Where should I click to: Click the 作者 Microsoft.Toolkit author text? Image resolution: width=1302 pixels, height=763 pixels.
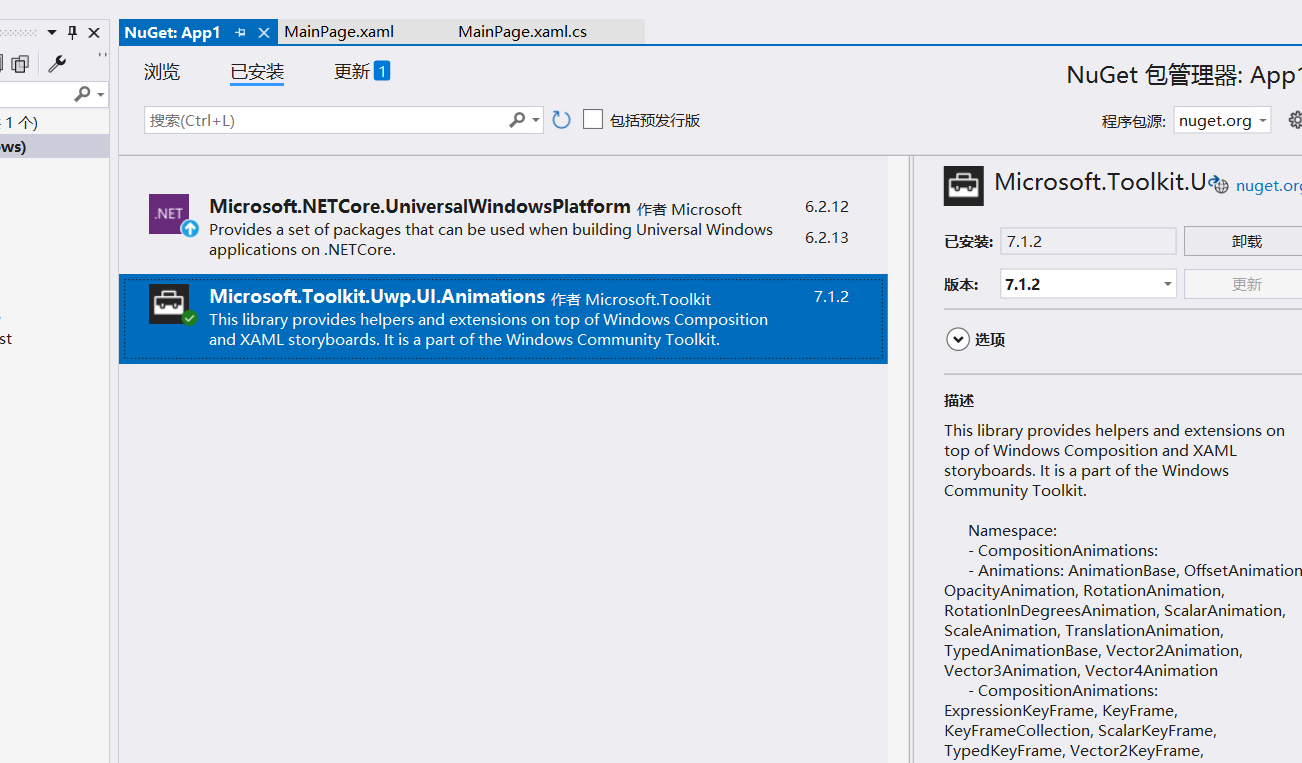coord(631,299)
